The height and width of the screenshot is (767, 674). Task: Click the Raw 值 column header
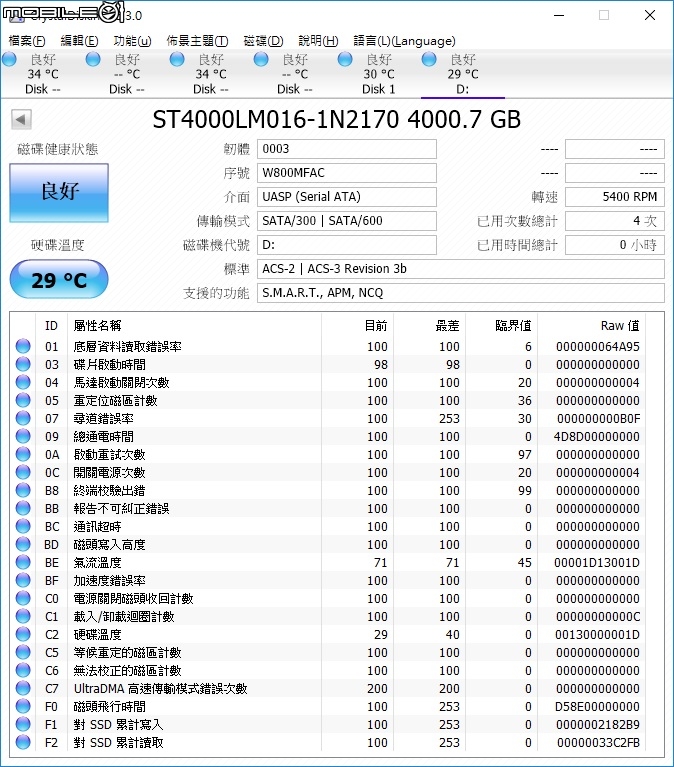pyautogui.click(x=620, y=325)
